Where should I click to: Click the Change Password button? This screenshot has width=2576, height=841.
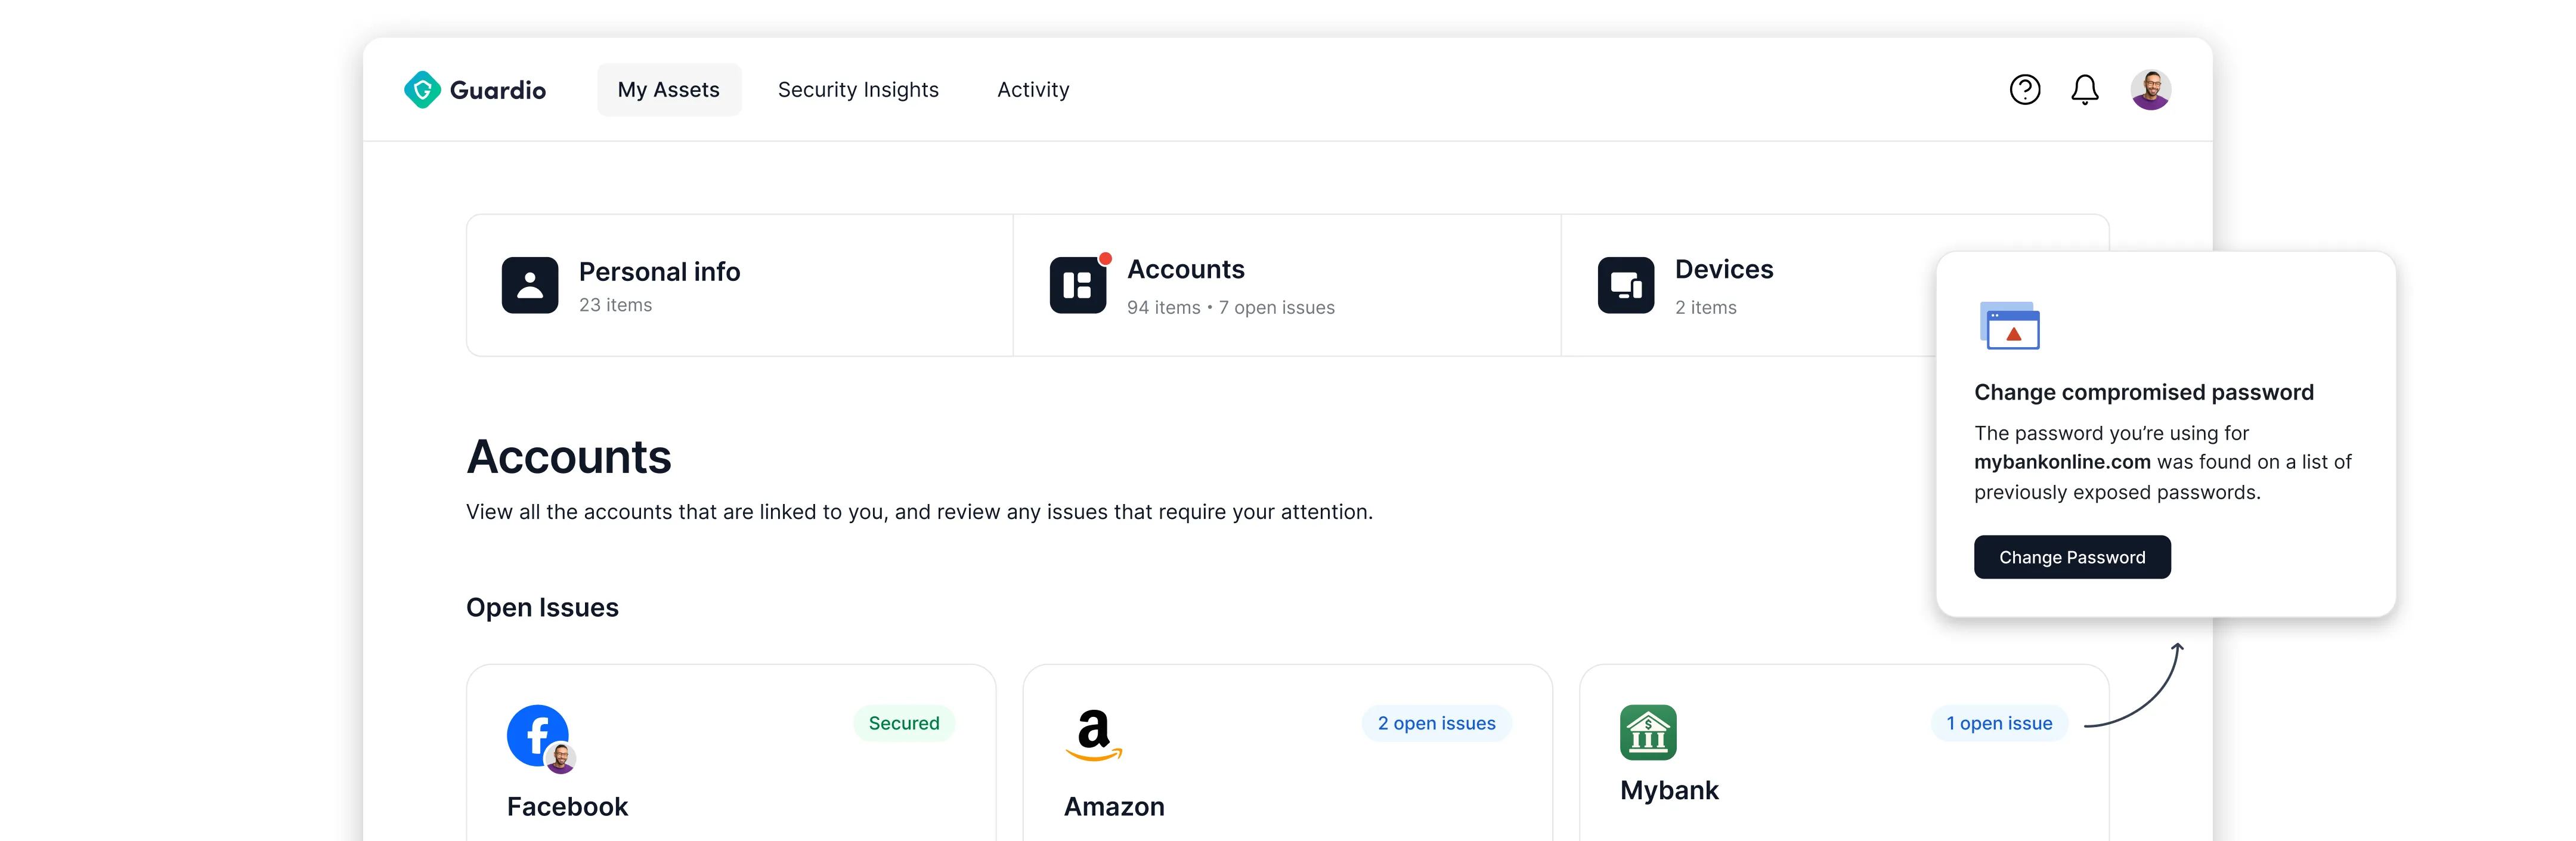(2072, 557)
